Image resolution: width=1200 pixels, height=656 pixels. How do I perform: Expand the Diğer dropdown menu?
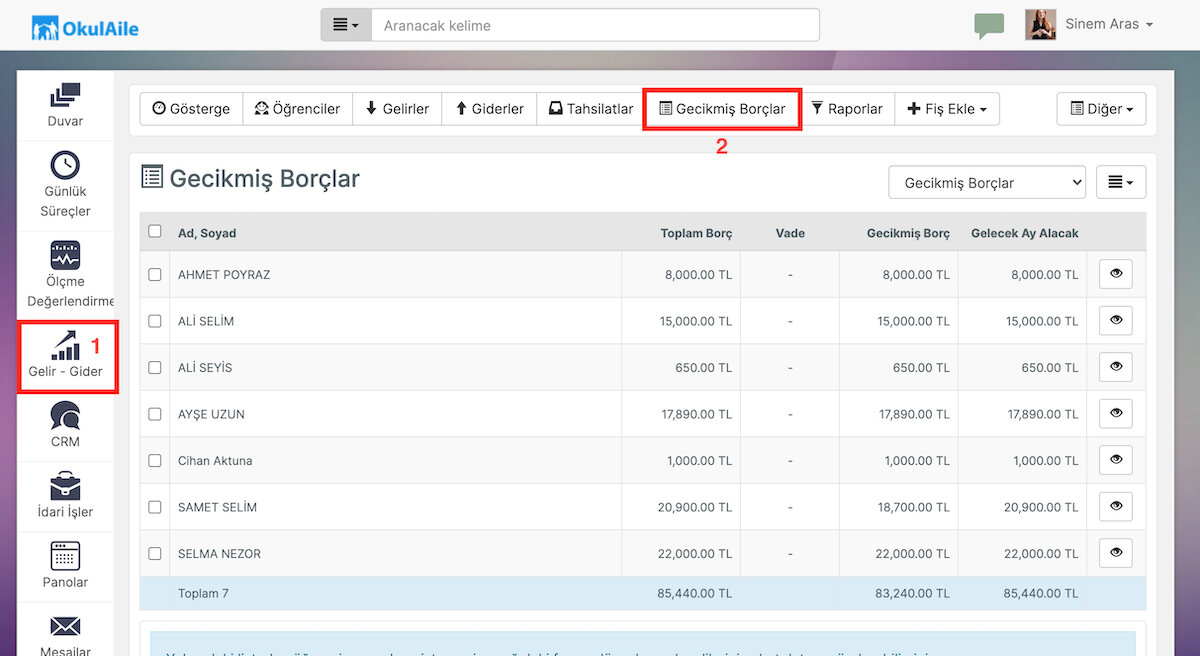[x=1101, y=109]
